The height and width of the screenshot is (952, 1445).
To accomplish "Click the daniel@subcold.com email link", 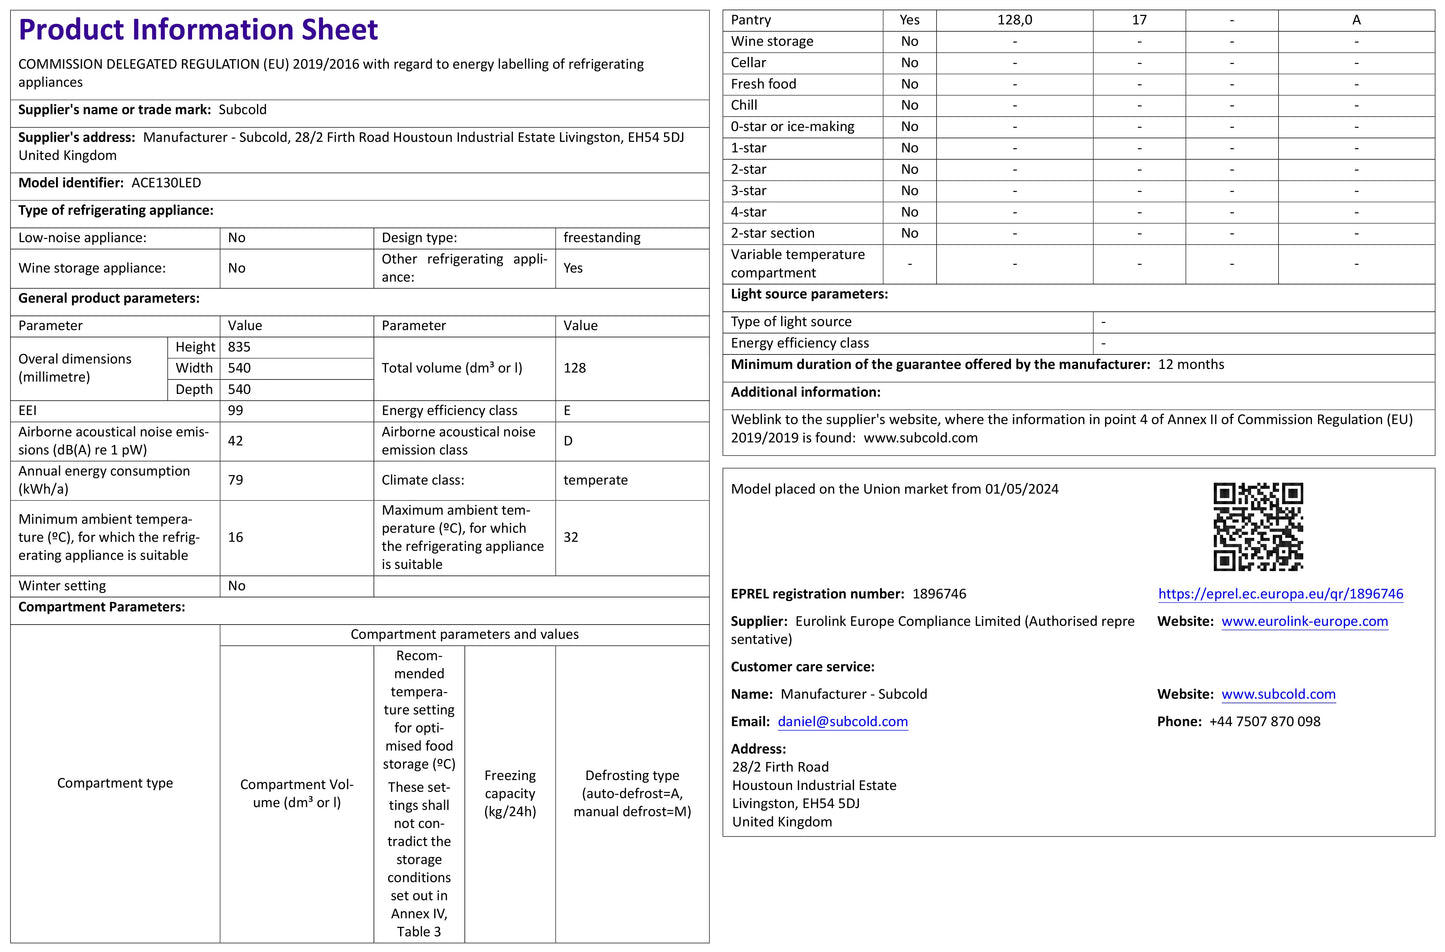I will coord(842,722).
